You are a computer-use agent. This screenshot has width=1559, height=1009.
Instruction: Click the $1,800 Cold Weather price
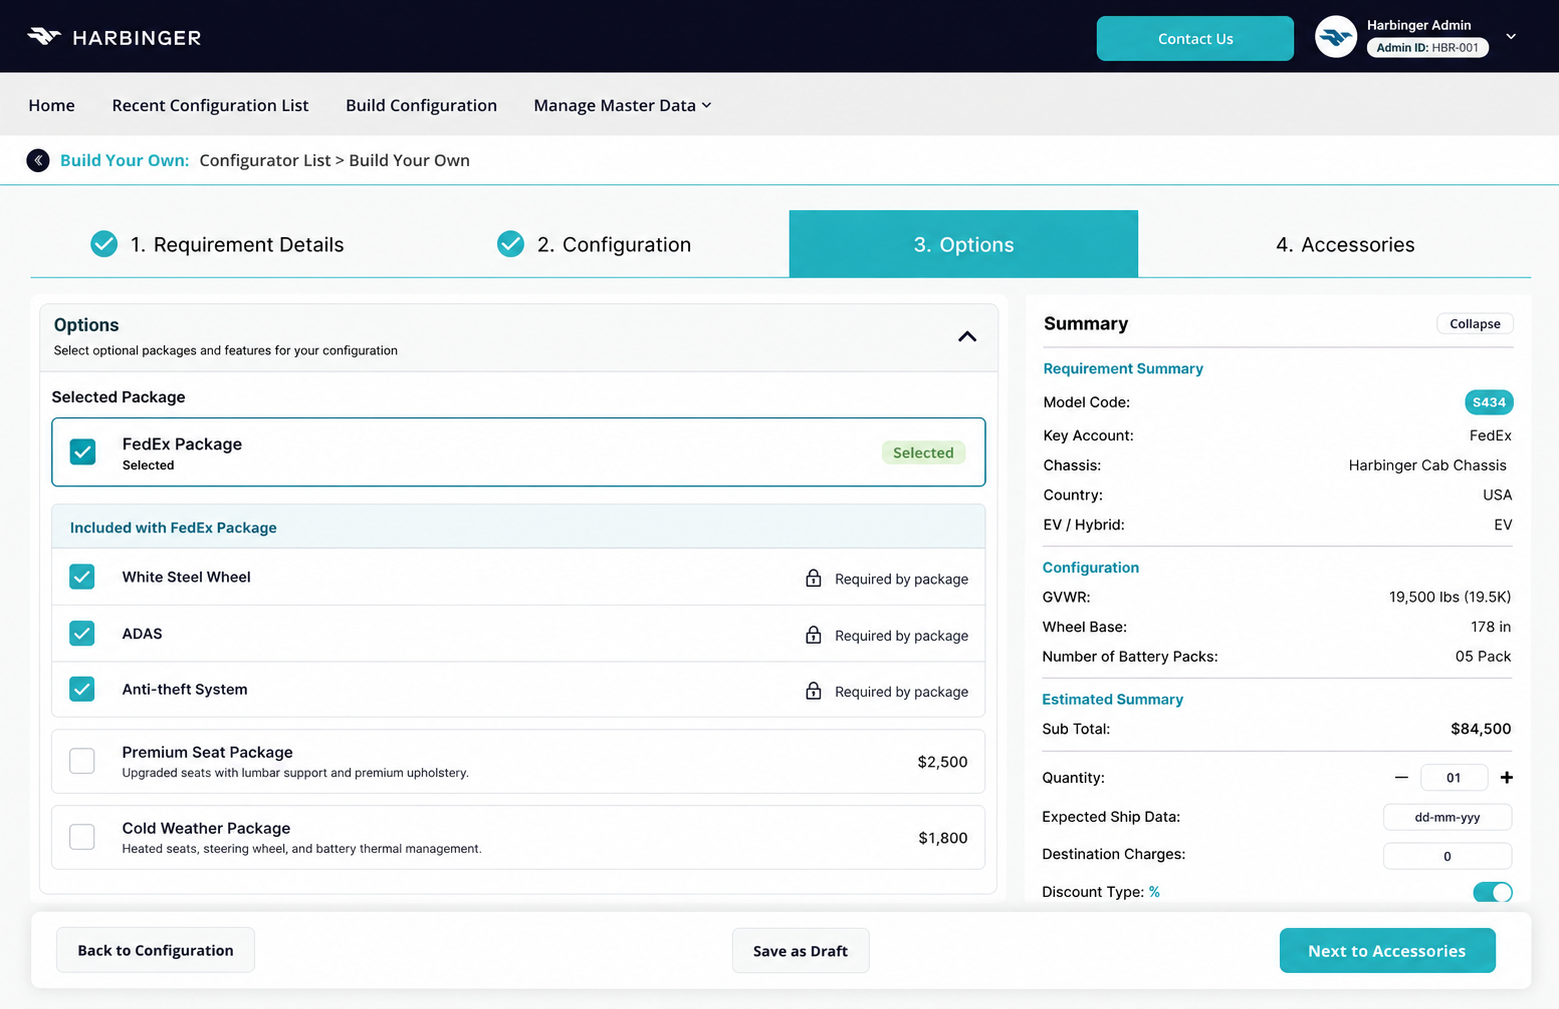[943, 838]
